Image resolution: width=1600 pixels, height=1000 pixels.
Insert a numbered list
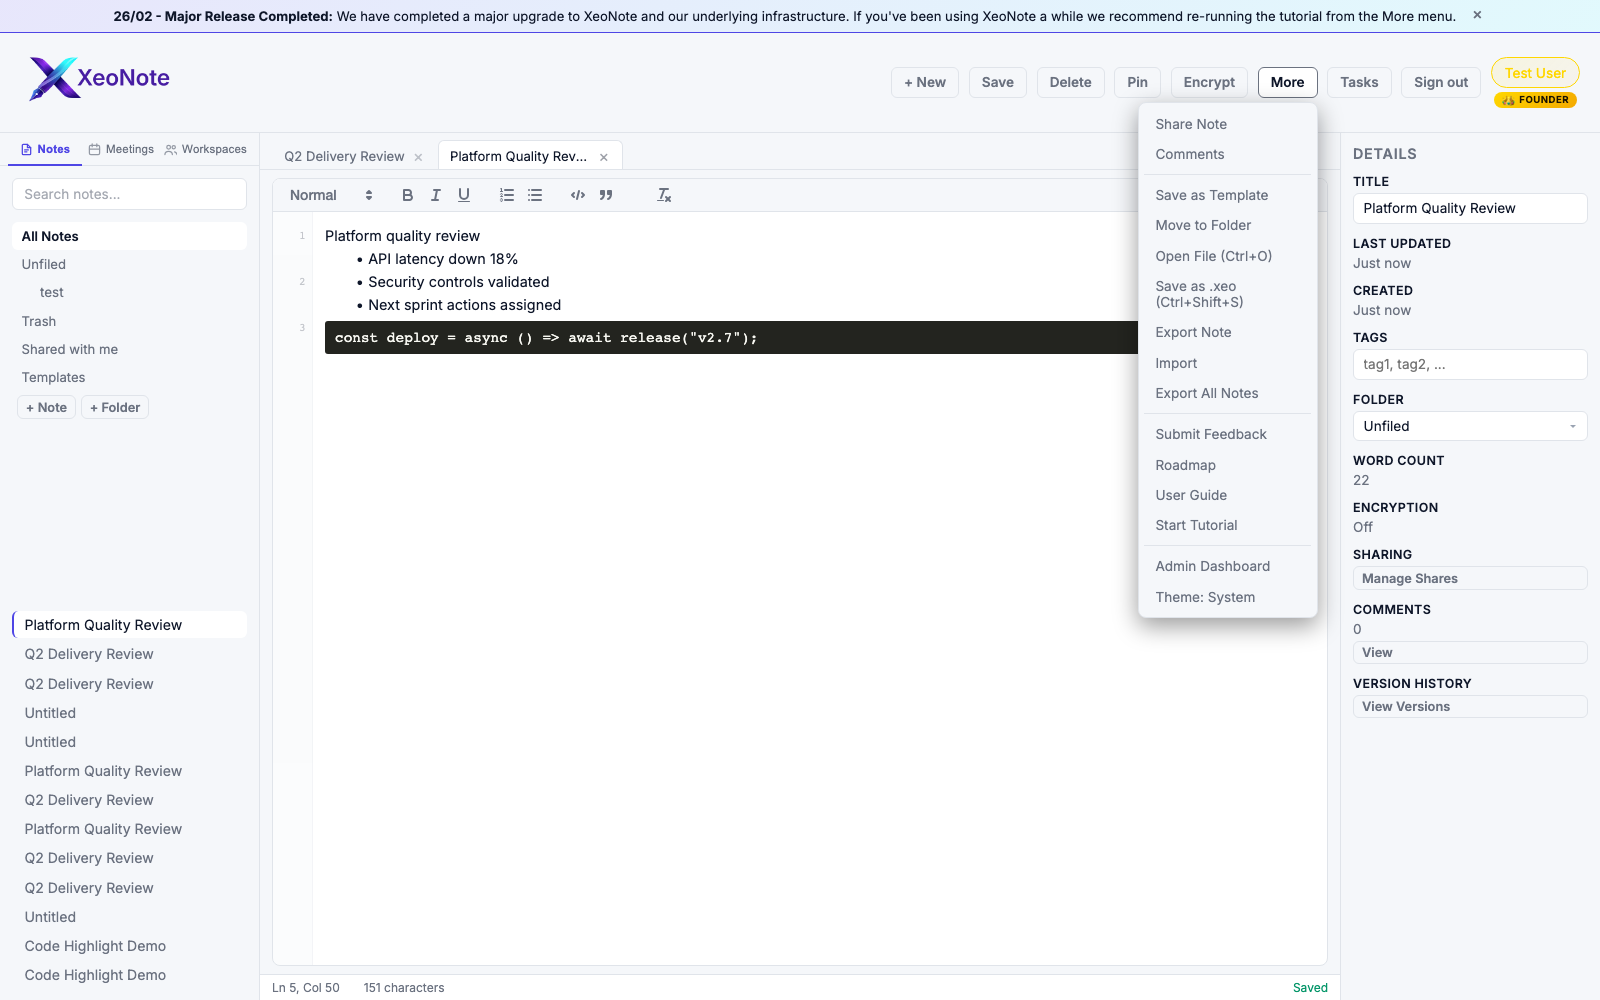[x=507, y=195]
